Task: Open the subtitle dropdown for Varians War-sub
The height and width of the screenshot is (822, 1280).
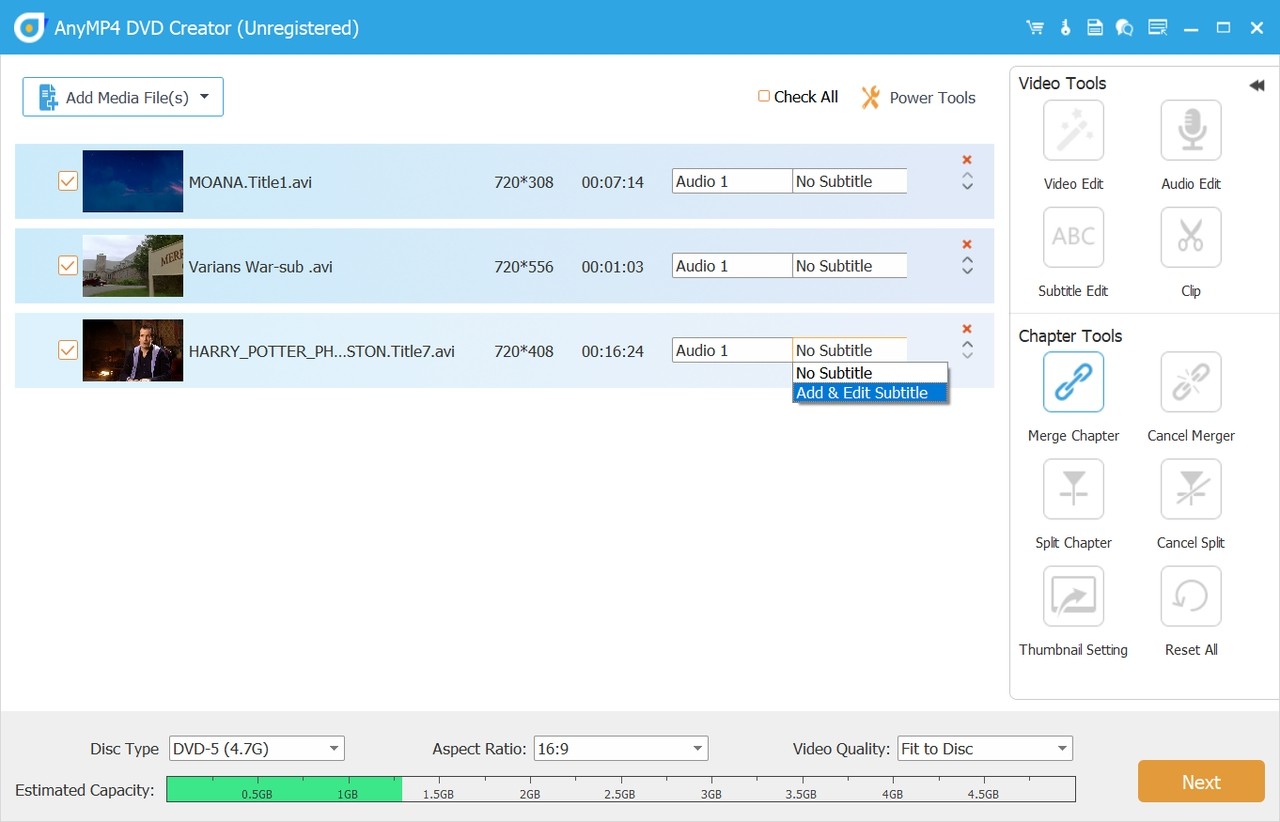Action: coord(850,266)
